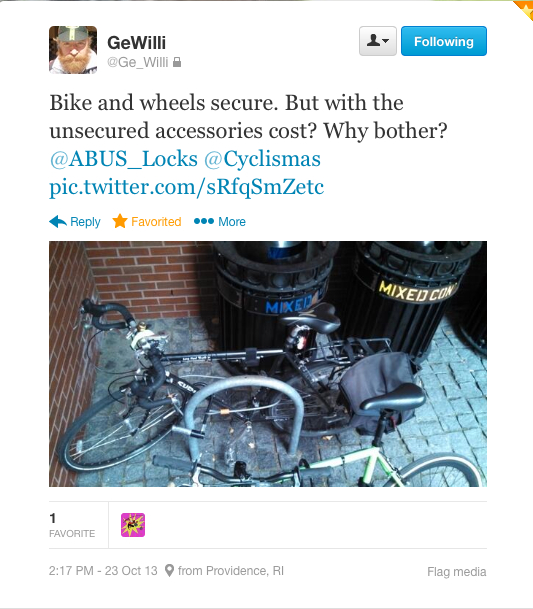Image resolution: width=533 pixels, height=609 pixels.
Task: Click the protected account lock icon
Action: pyautogui.click(x=177, y=62)
